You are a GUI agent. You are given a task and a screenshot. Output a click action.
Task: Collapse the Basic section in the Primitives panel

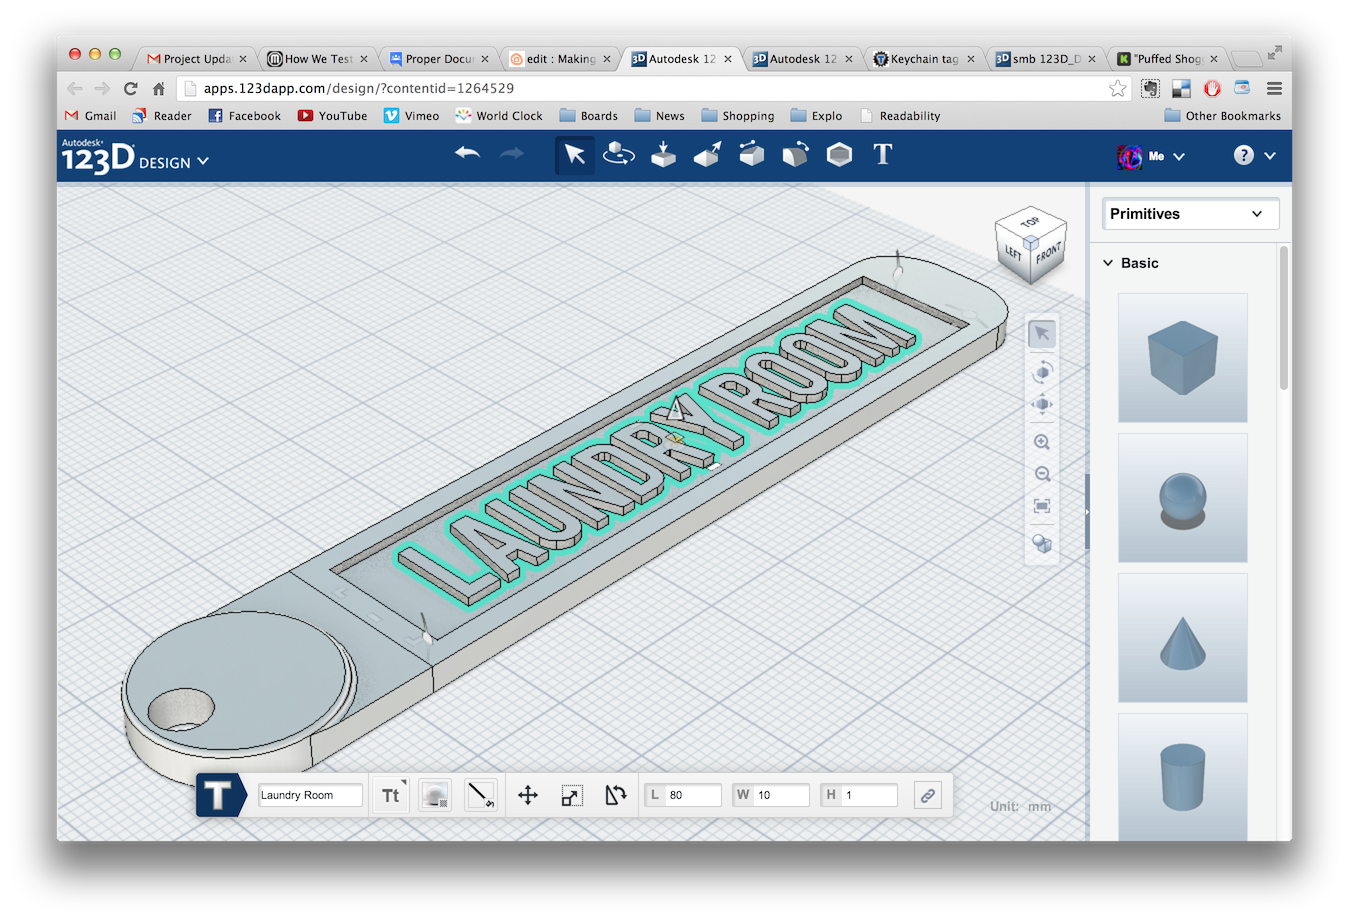coord(1108,262)
